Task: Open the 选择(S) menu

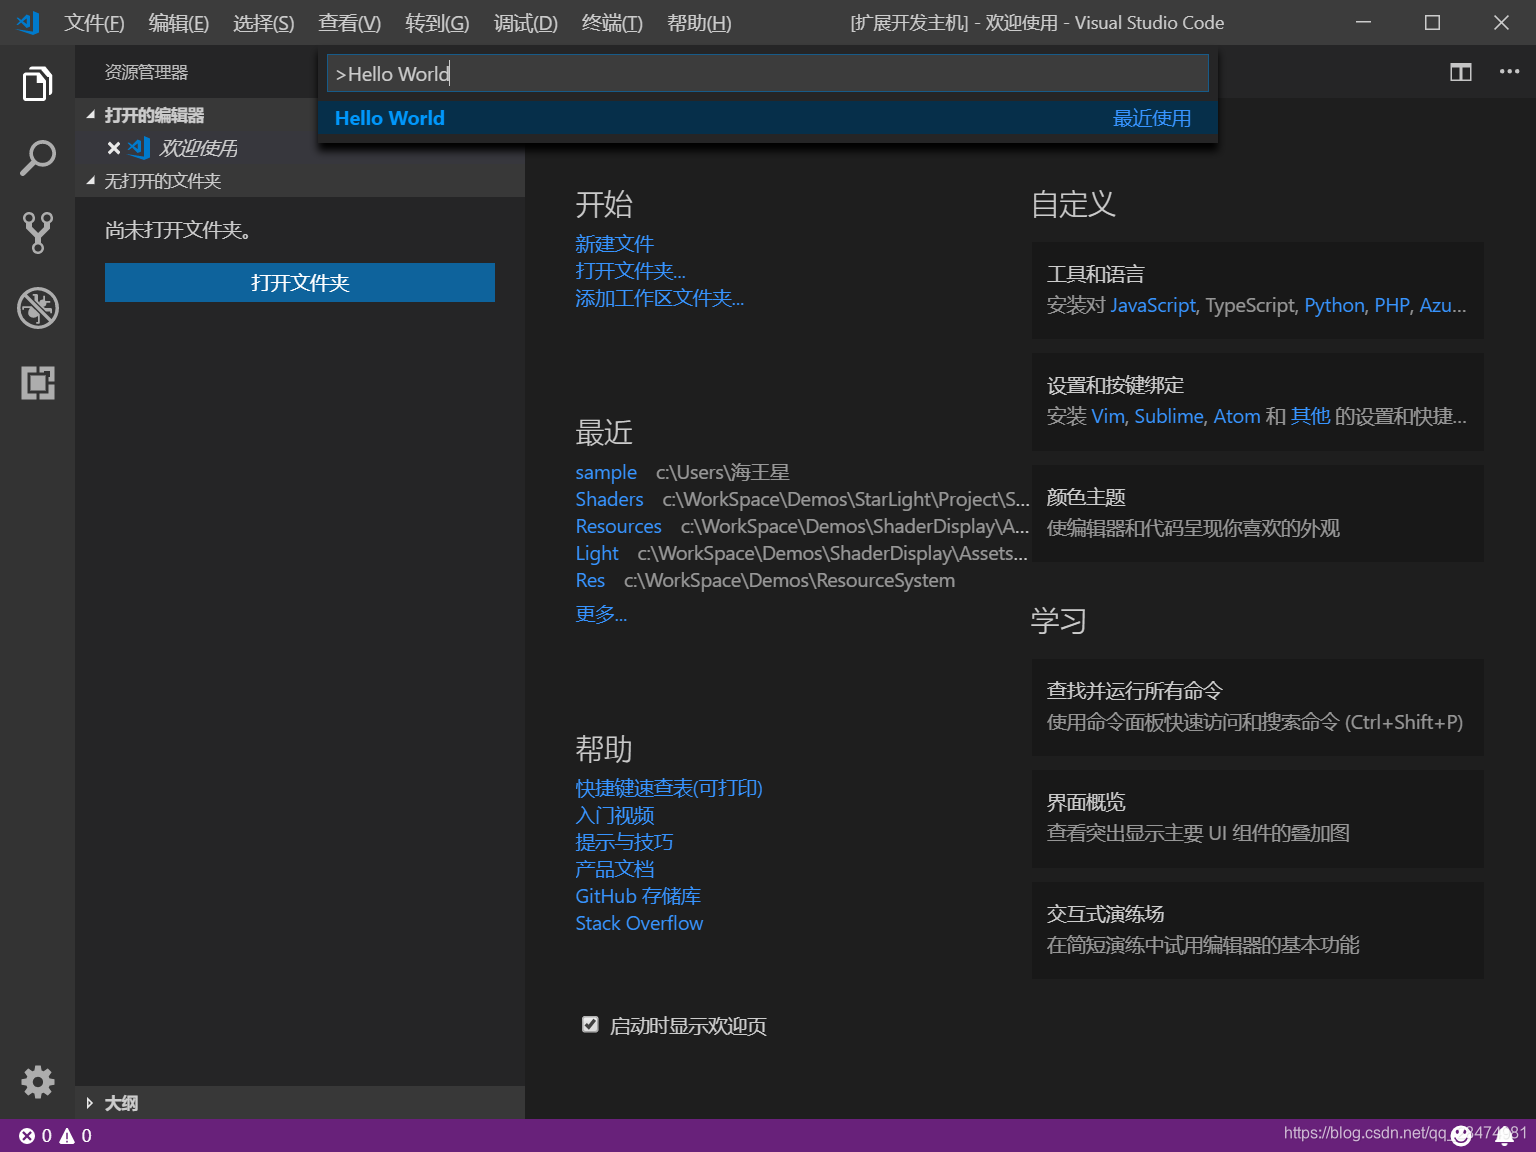Action: (x=263, y=22)
